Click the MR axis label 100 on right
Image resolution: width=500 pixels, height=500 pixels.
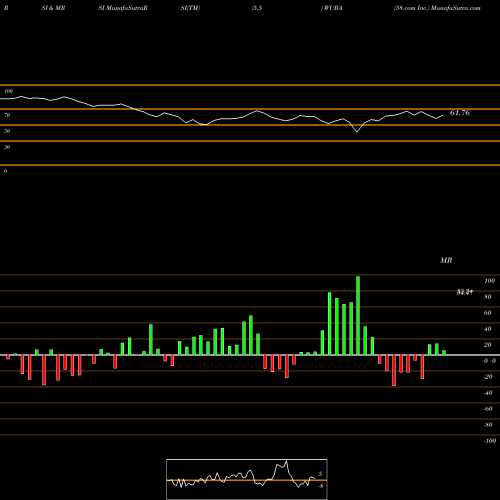click(x=490, y=281)
